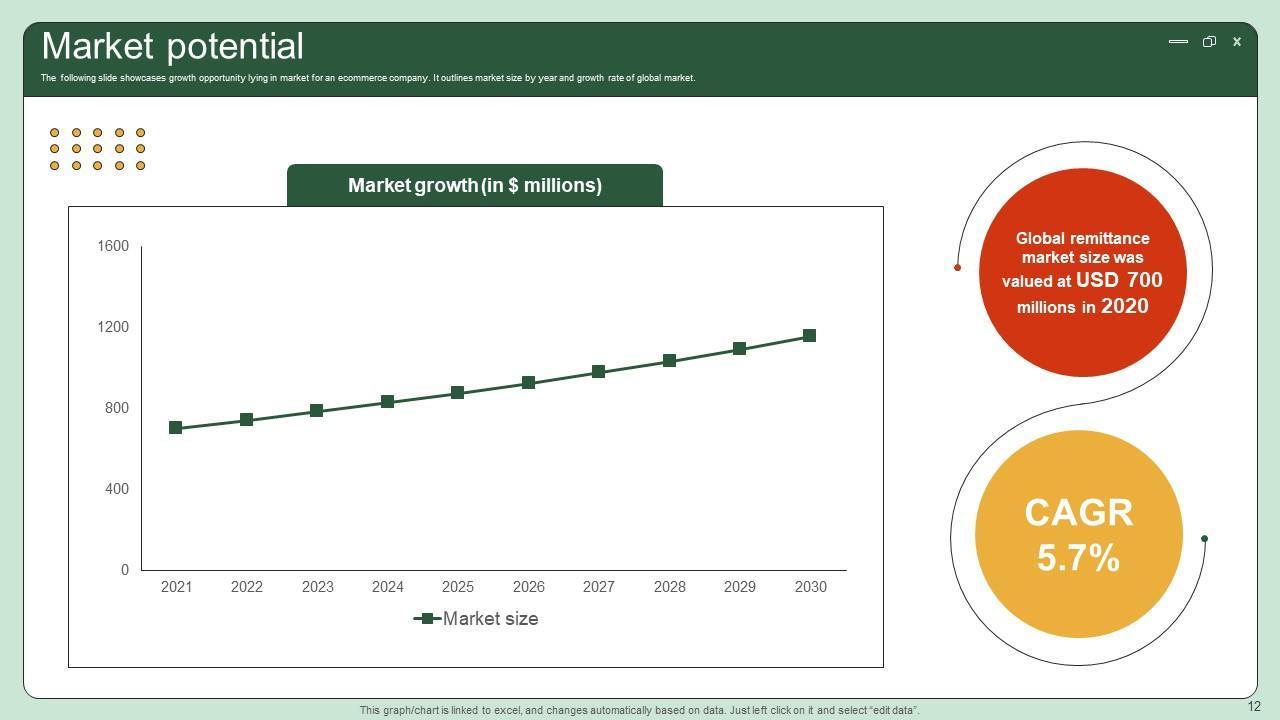Viewport: 1280px width, 720px height.
Task: Click the slide number 12
Action: [x=1254, y=707]
